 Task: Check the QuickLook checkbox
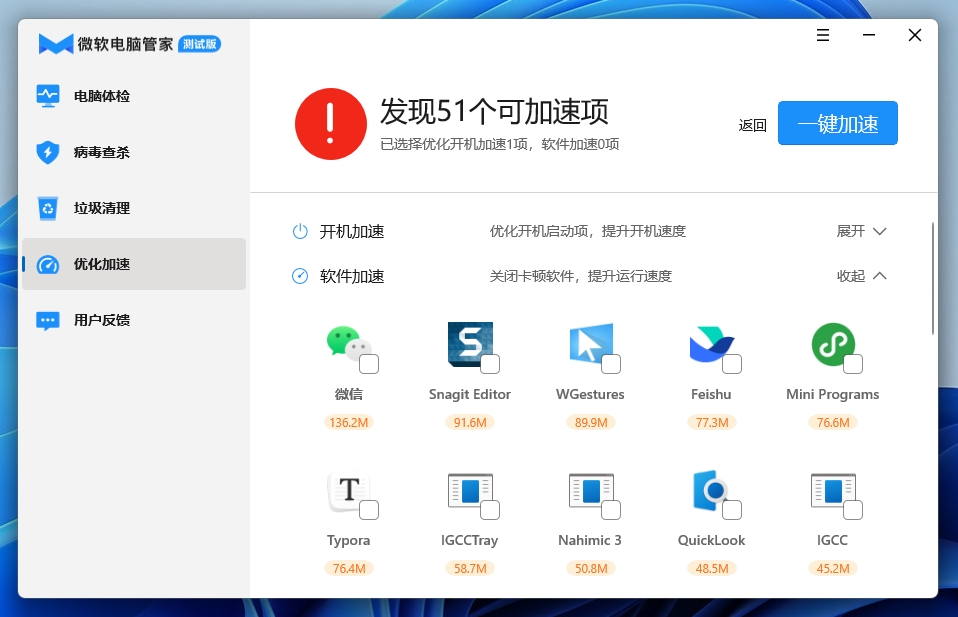[732, 510]
